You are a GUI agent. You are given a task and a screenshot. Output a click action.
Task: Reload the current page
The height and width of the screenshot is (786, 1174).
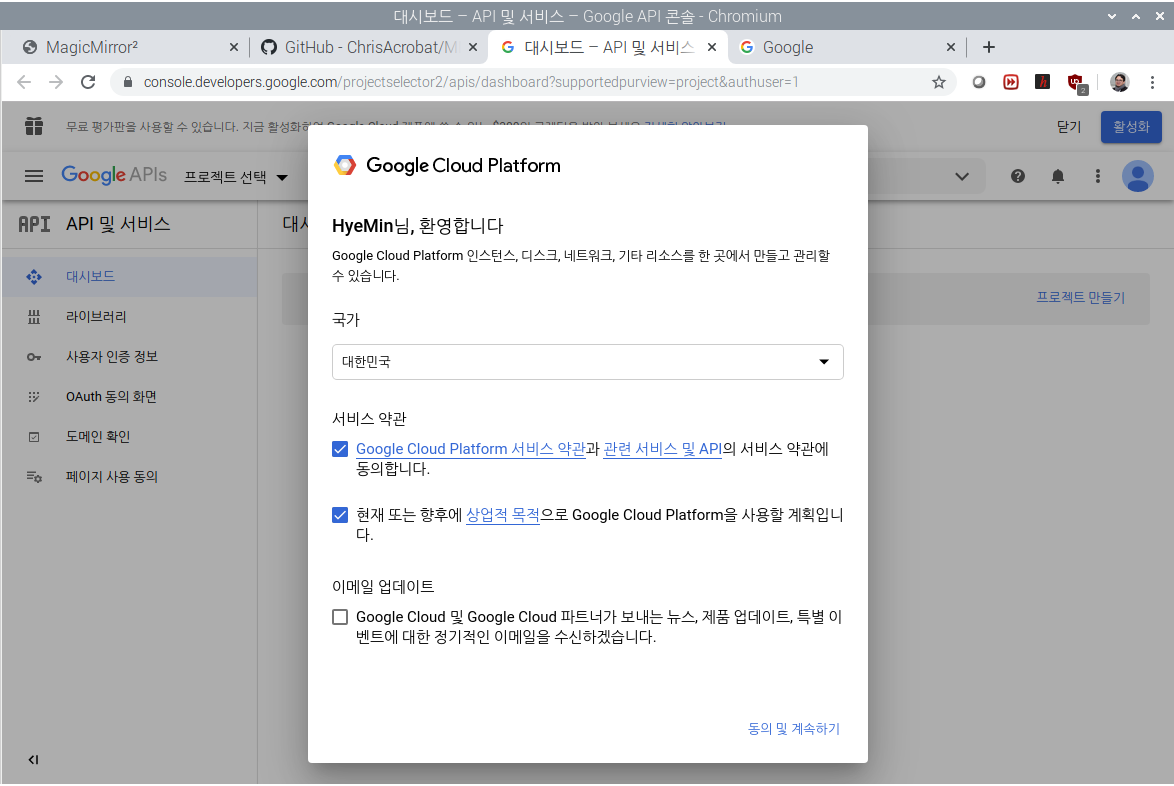click(x=88, y=82)
